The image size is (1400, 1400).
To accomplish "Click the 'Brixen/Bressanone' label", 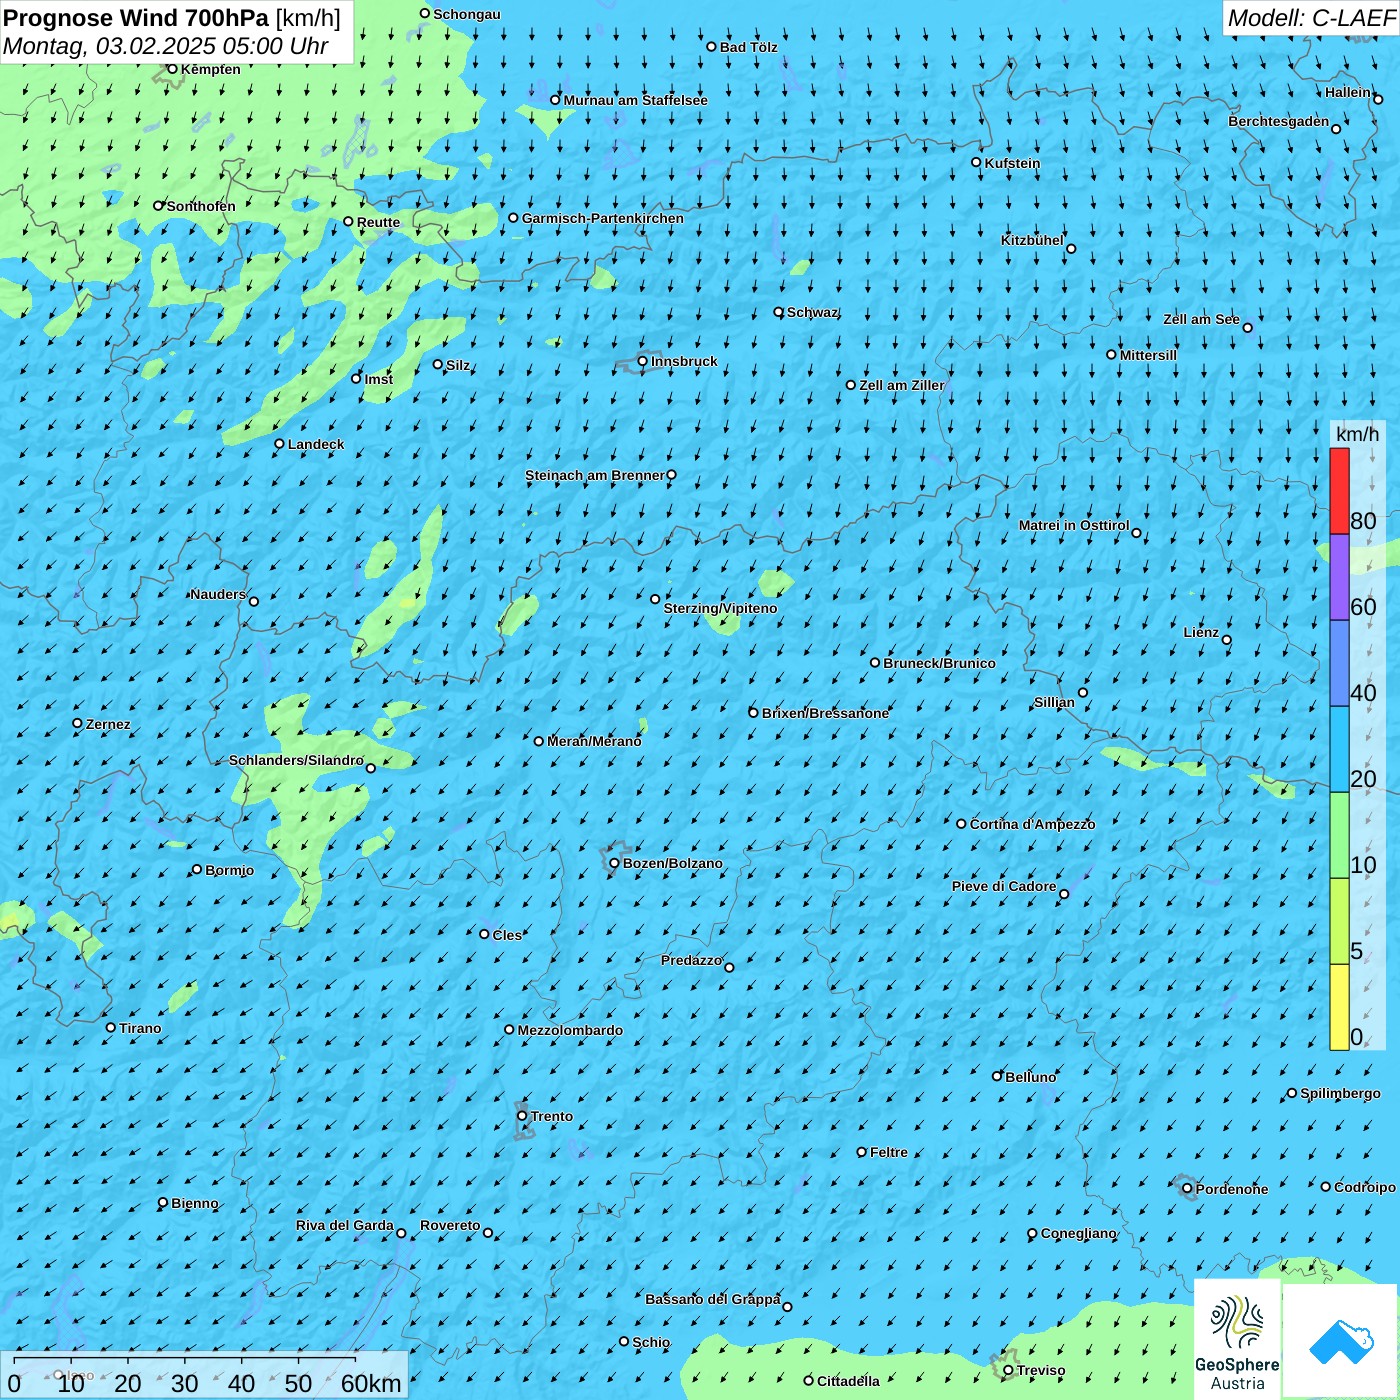I will coord(825,713).
